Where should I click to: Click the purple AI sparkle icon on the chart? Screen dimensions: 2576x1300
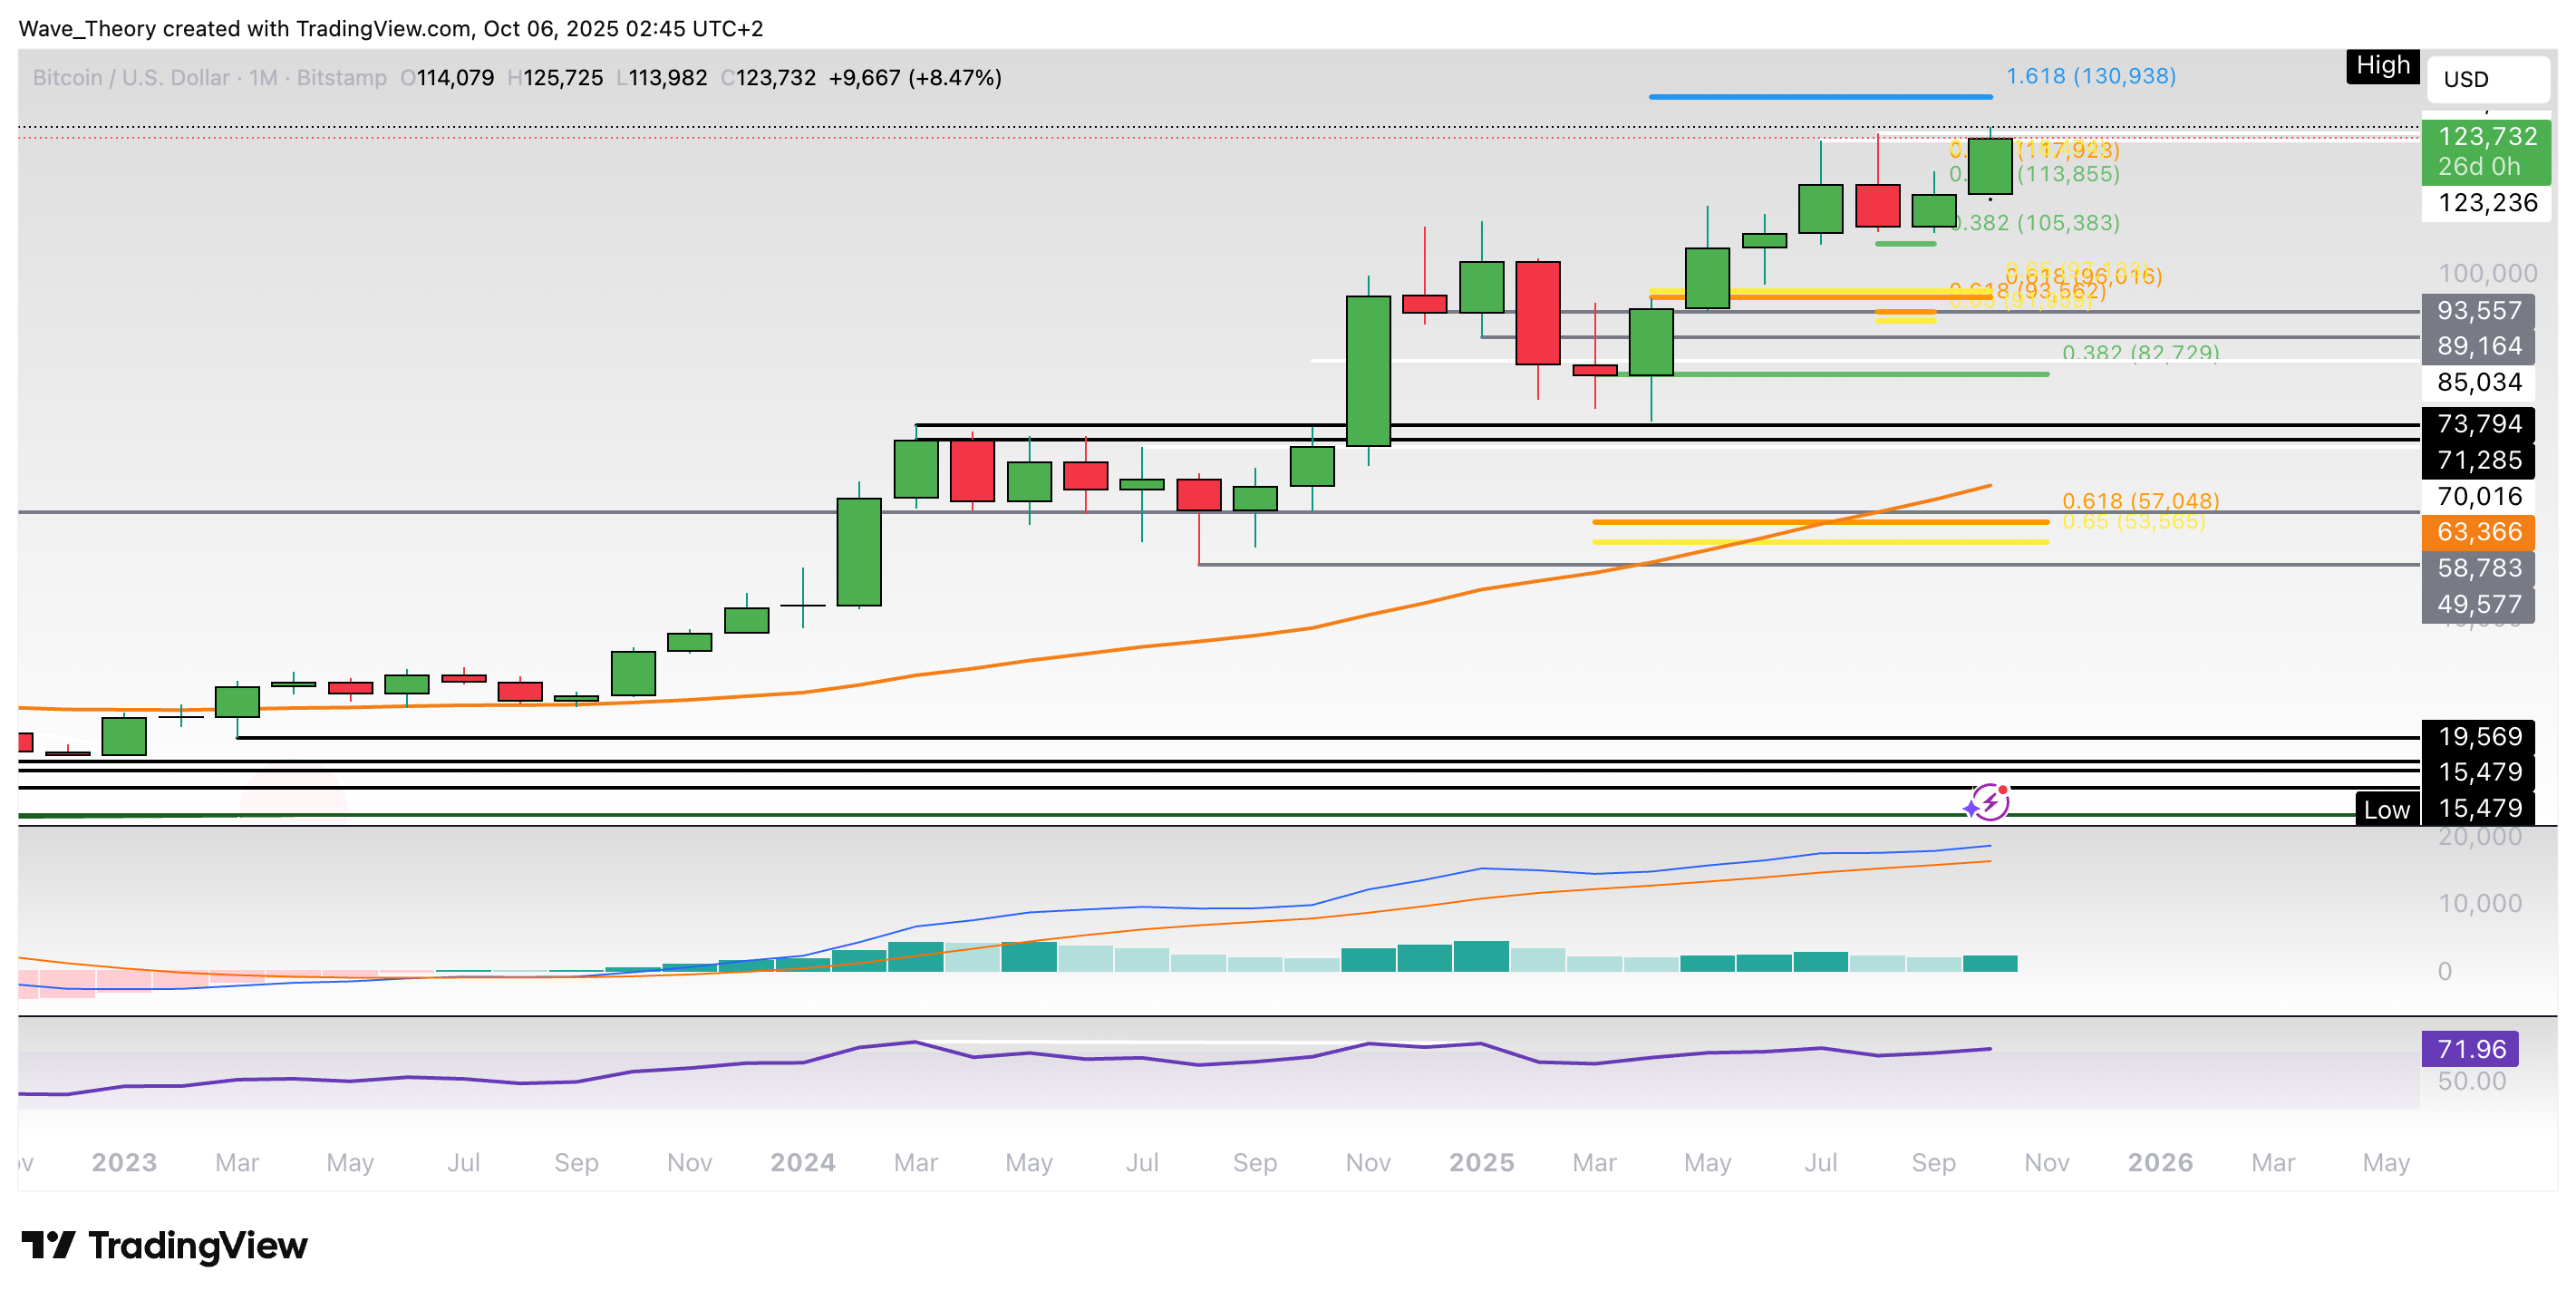click(1988, 803)
